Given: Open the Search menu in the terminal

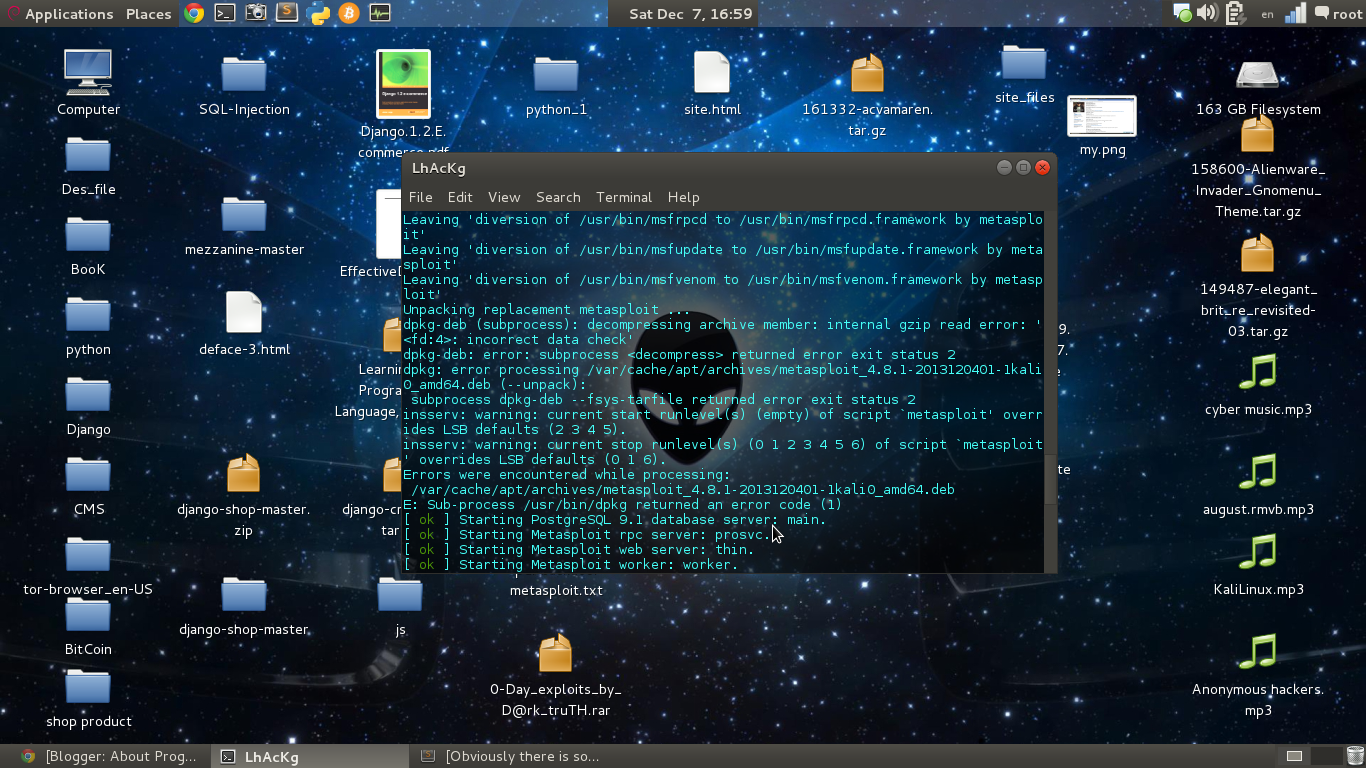Looking at the screenshot, I should 558,197.
